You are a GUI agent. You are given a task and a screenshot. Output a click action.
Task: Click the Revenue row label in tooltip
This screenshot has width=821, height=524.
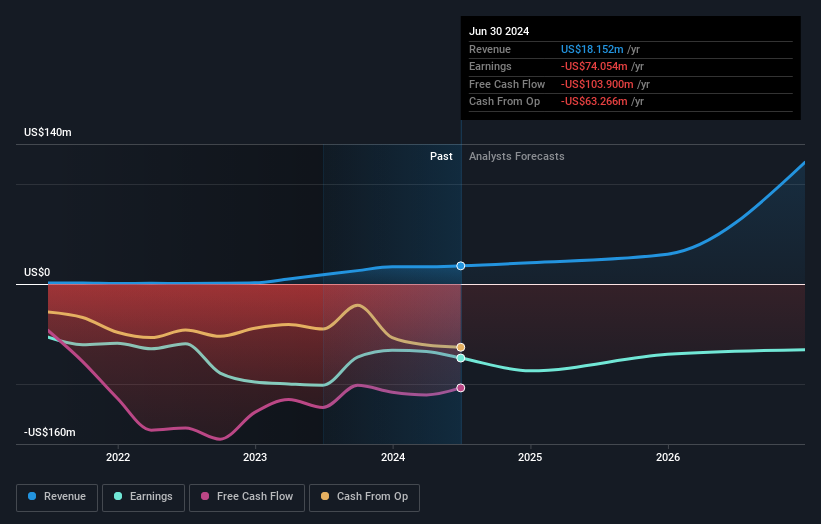[x=490, y=49]
